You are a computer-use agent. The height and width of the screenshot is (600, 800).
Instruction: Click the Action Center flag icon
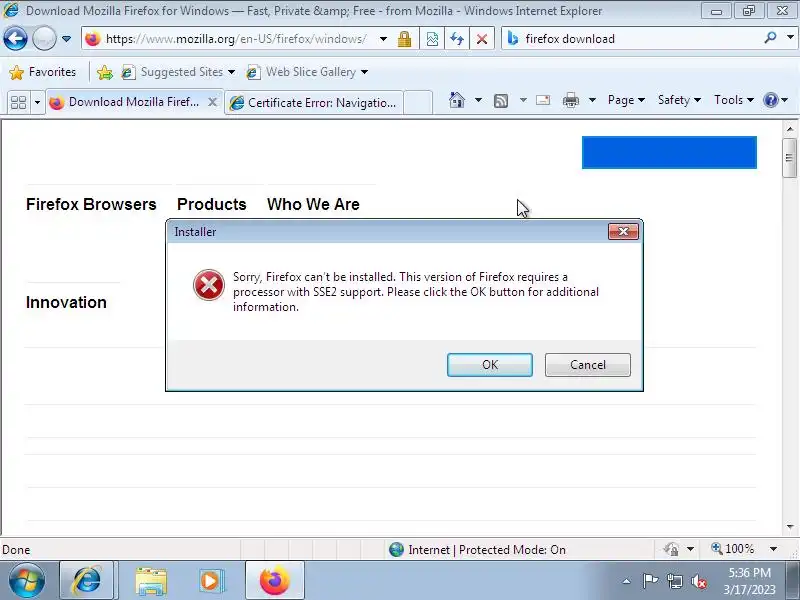pos(650,581)
